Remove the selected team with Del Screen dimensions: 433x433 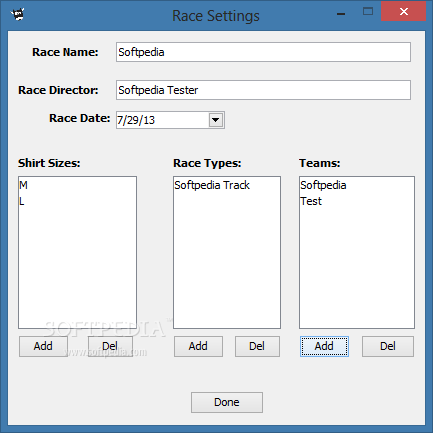[x=388, y=346]
